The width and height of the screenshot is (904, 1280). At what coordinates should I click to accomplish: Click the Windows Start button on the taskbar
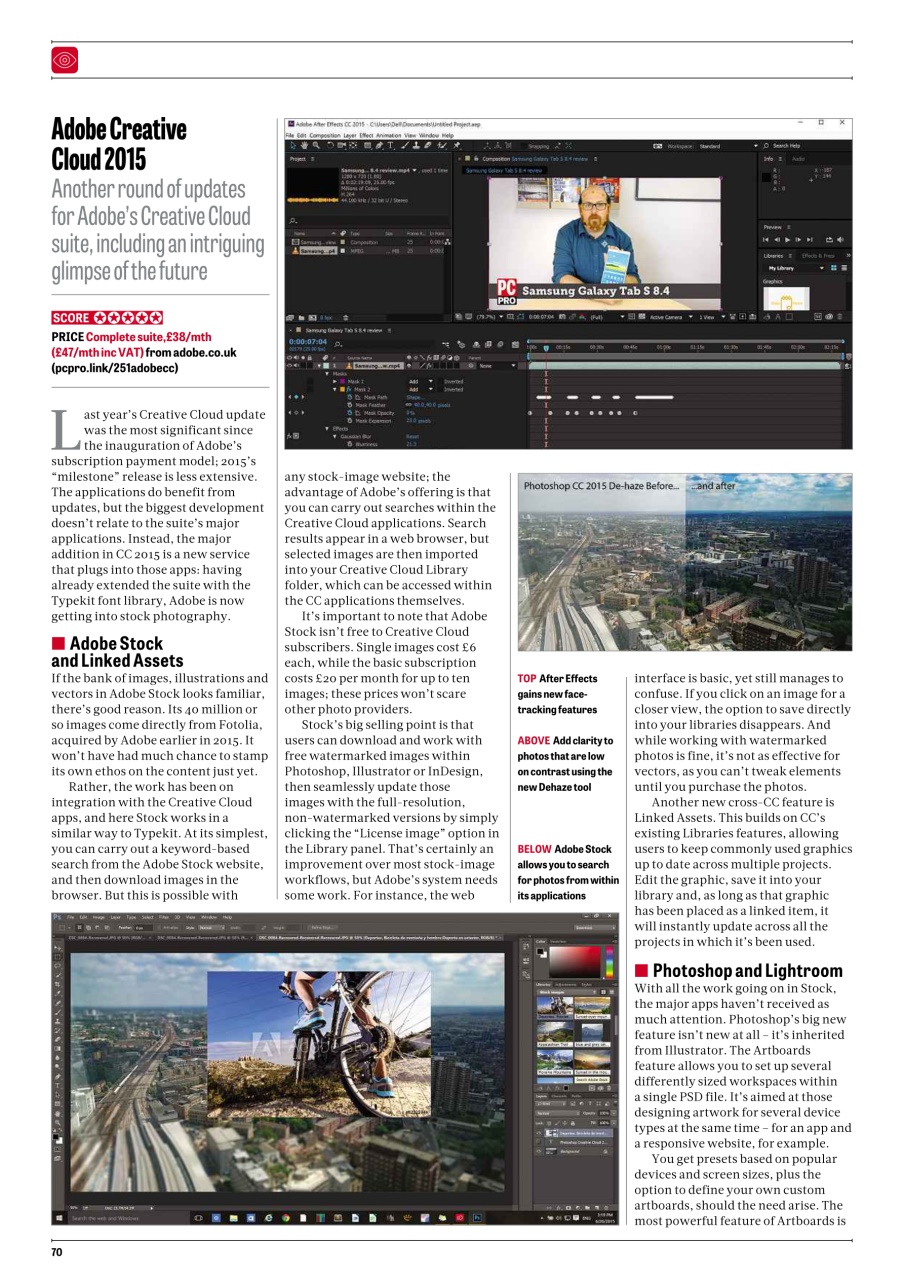click(x=59, y=1217)
